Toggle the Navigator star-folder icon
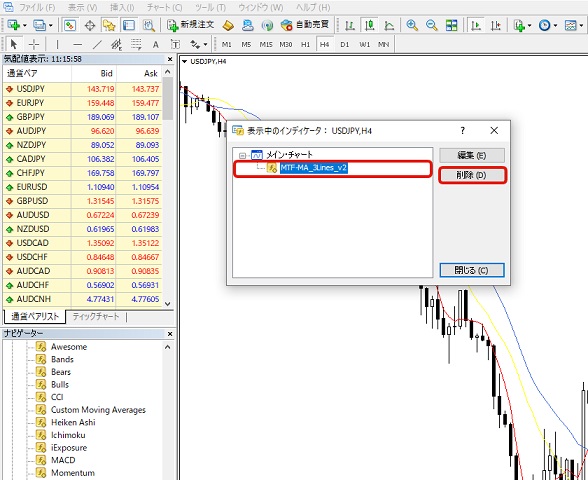This screenshot has height=480, width=588. point(109,25)
